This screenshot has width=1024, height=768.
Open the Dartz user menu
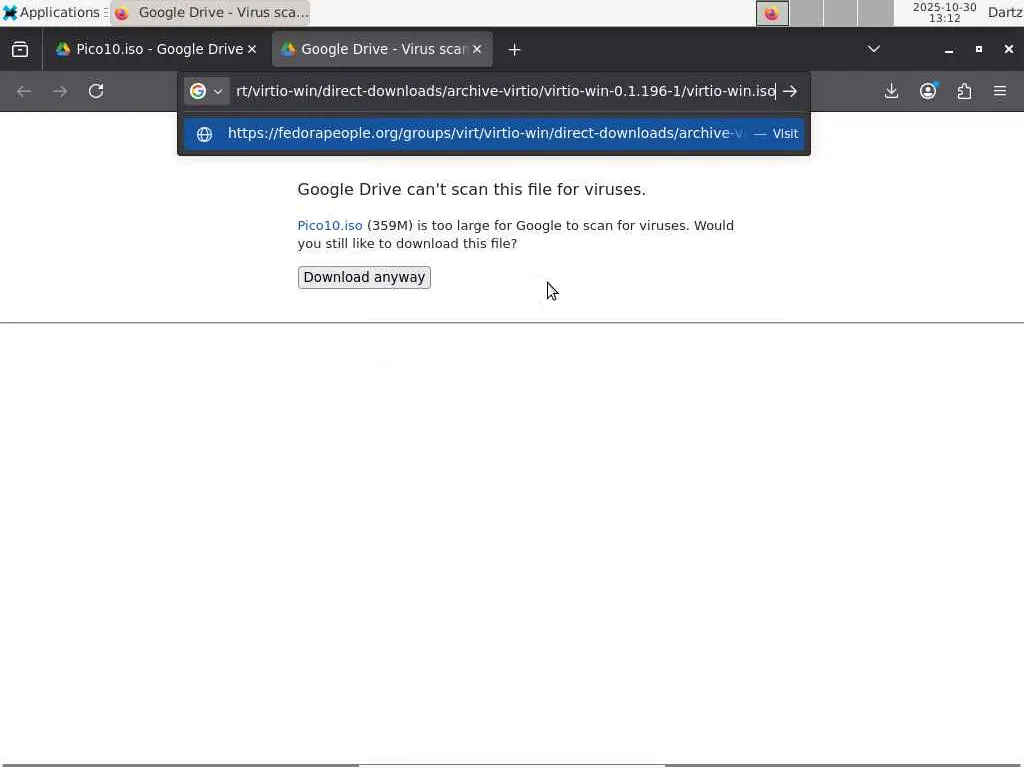(x=1005, y=12)
